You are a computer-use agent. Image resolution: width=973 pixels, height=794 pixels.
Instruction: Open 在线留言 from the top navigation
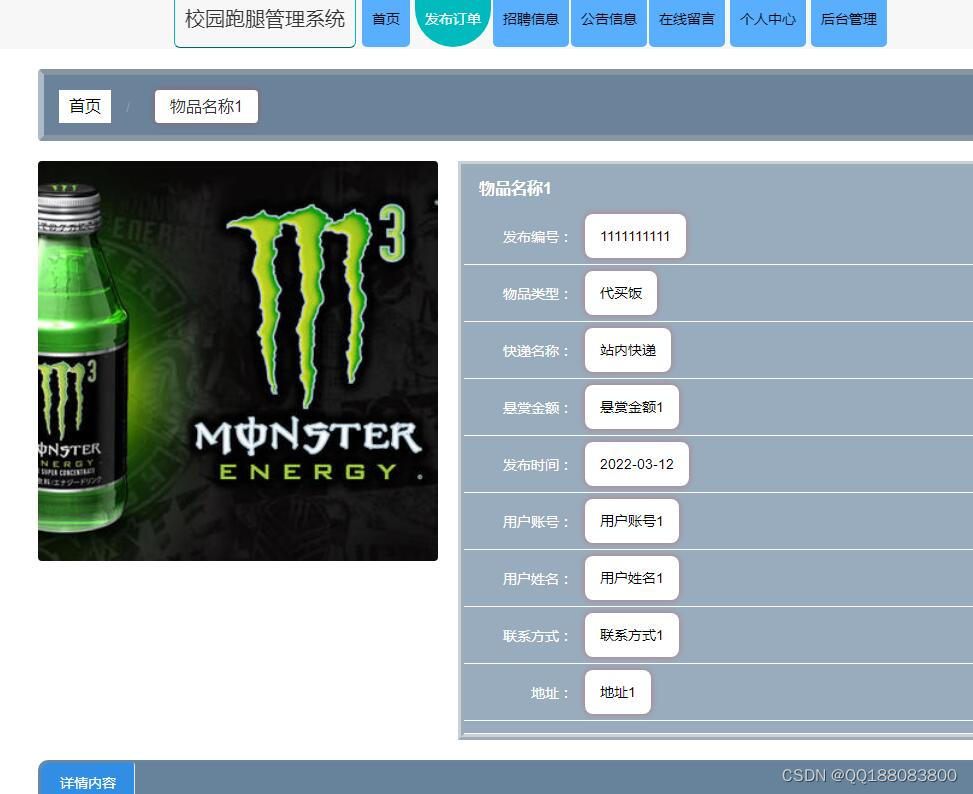(686, 22)
